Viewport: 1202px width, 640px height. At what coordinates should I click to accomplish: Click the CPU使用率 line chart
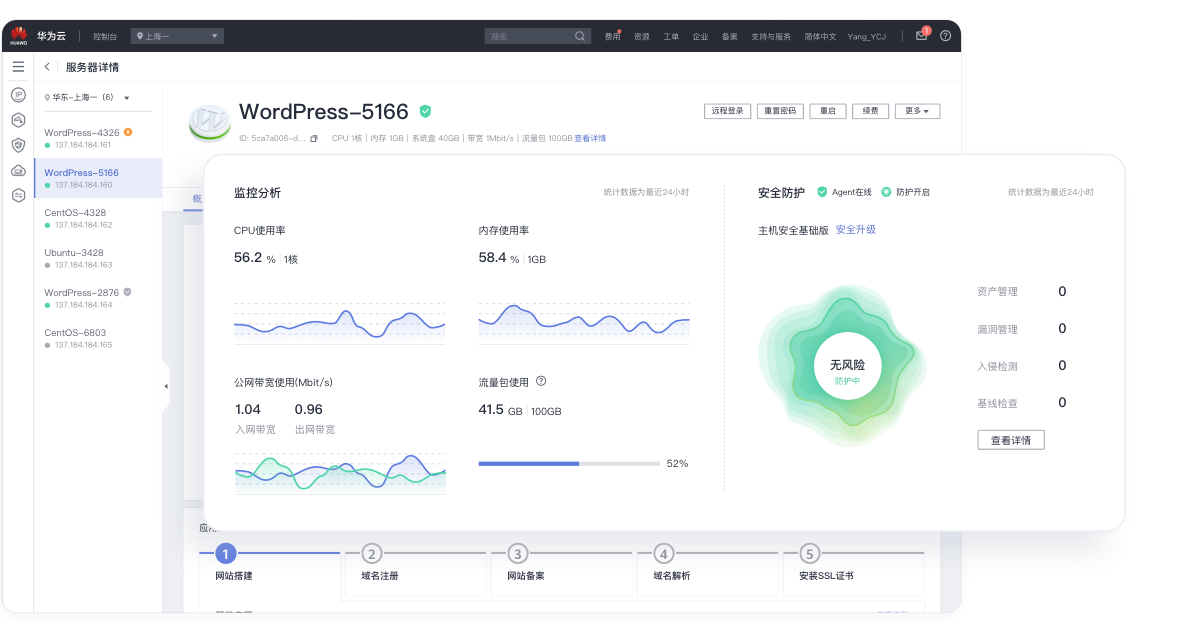click(340, 322)
